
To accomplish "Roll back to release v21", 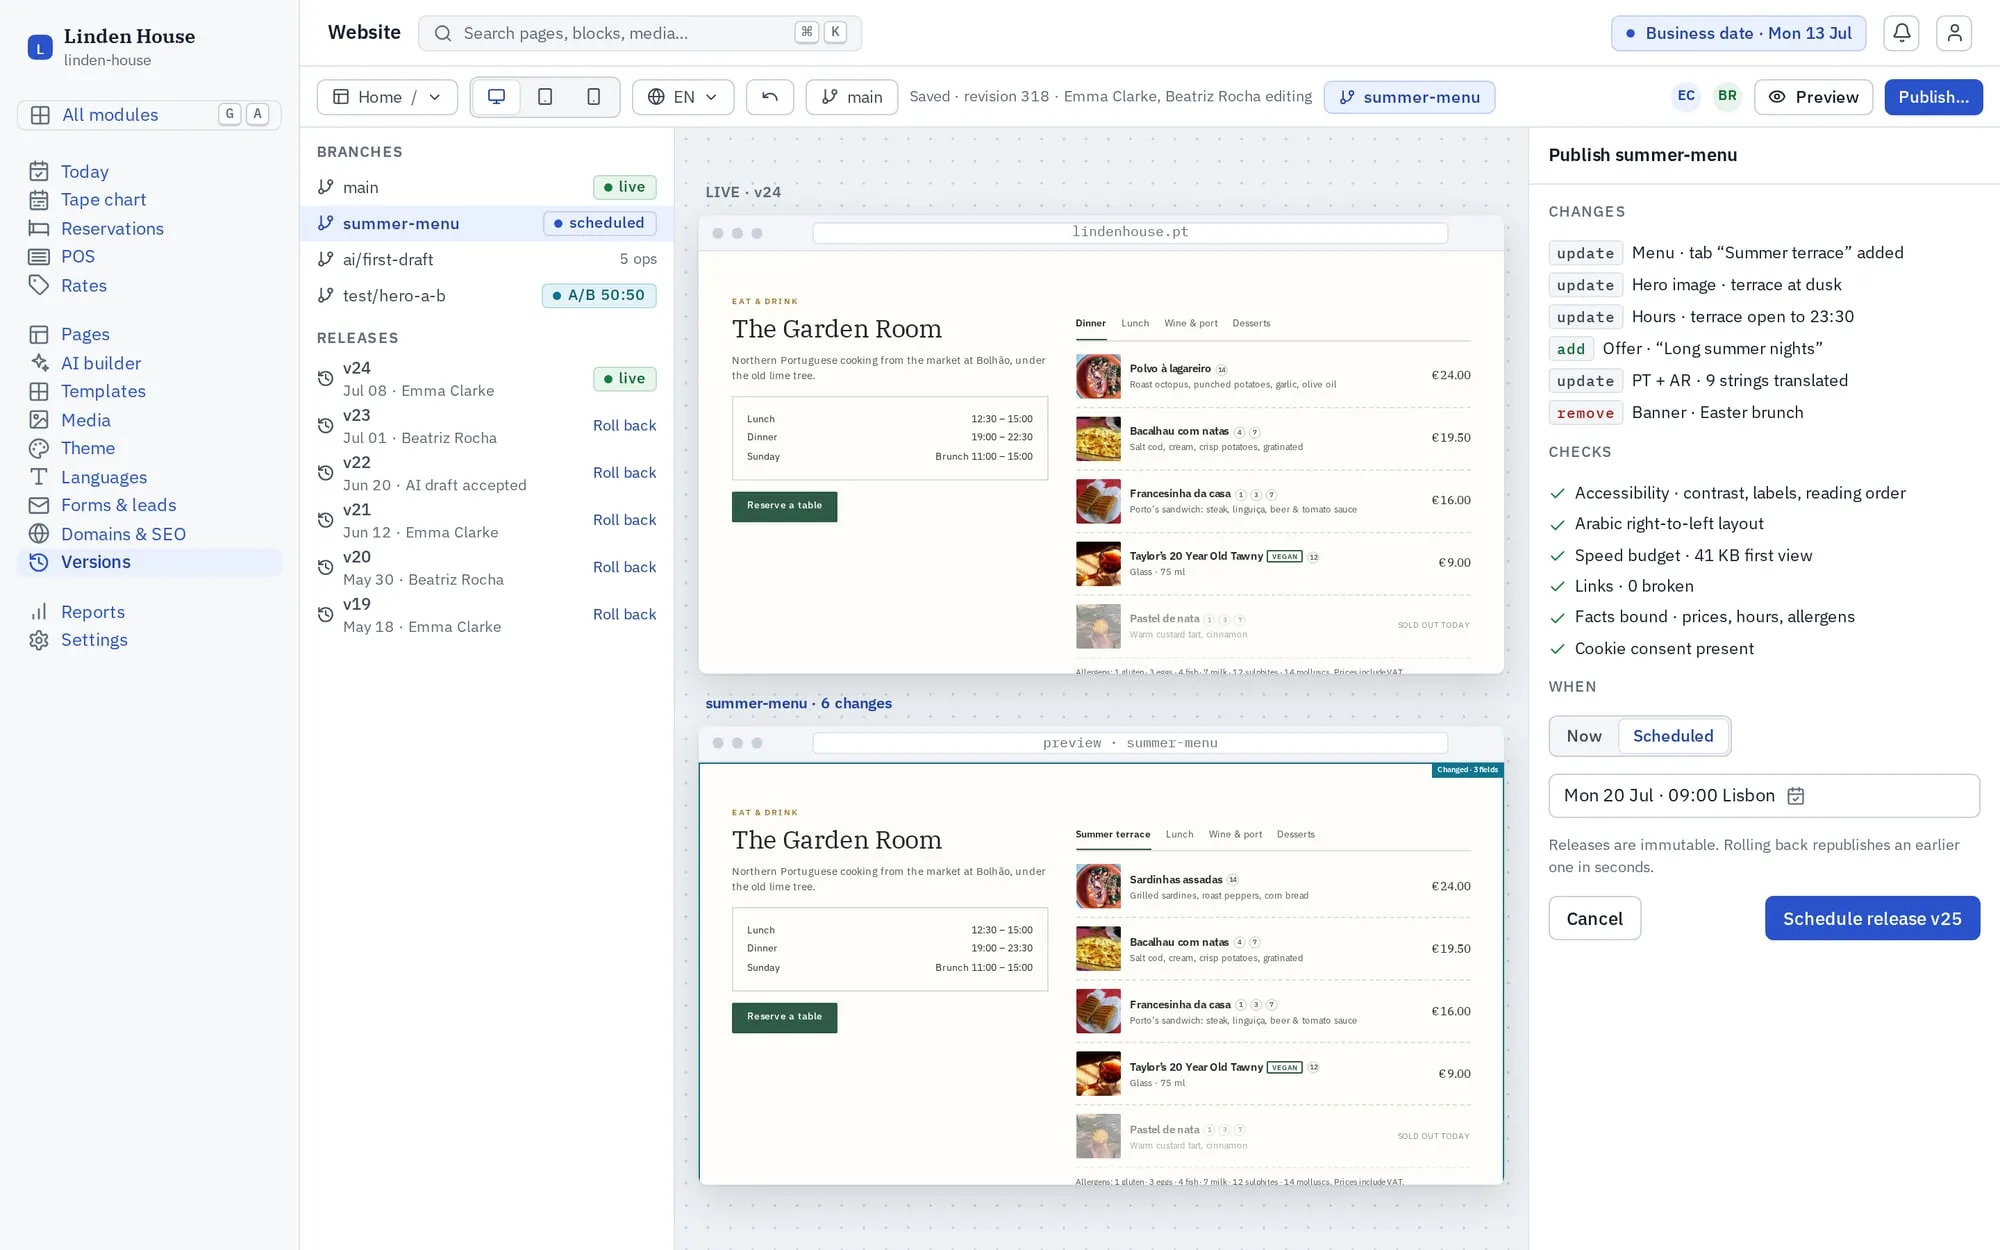I will 624,520.
